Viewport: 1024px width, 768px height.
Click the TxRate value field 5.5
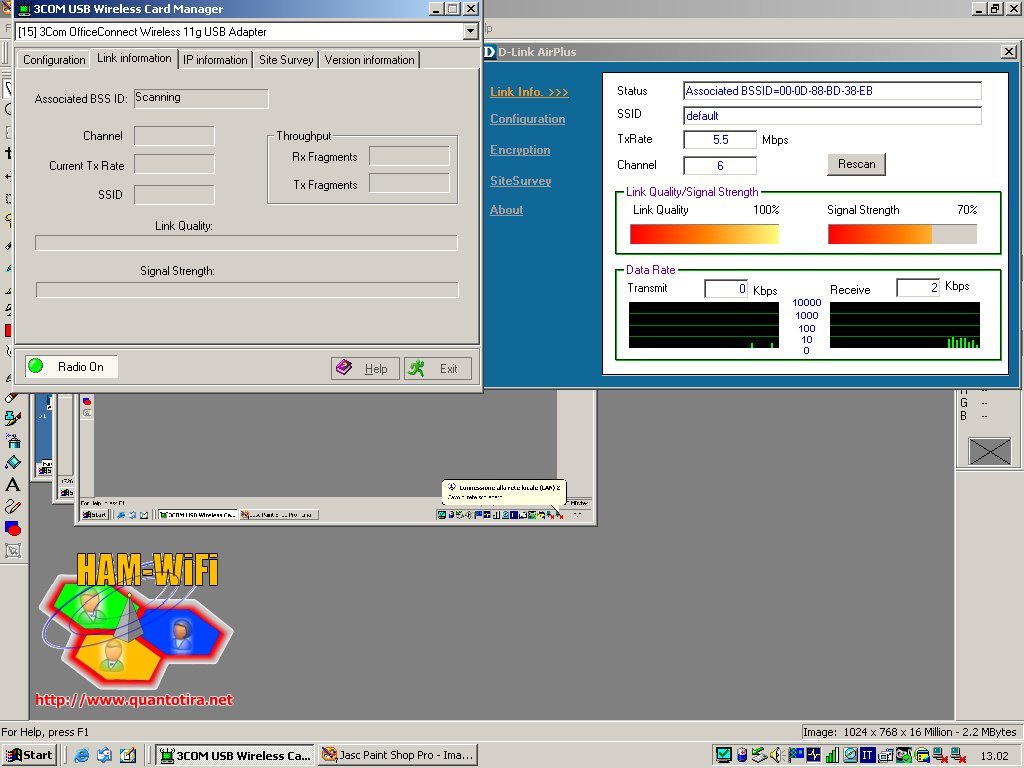pos(720,140)
